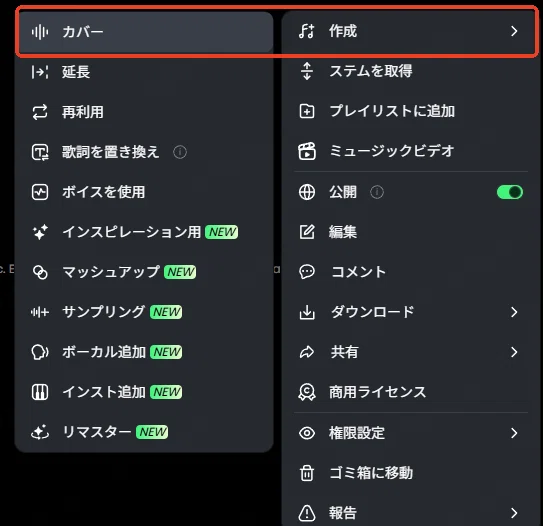The width and height of the screenshot is (543, 526).
Task: Click the piano keys icon for インスト追加
Action: (x=40, y=392)
